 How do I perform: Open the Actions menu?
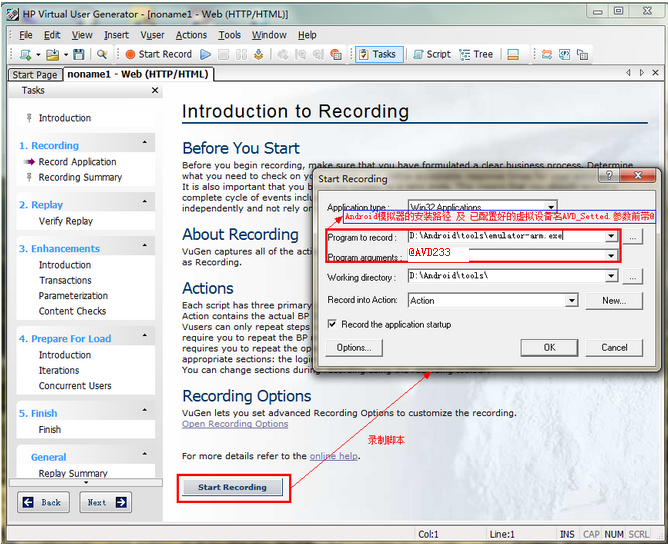click(x=191, y=35)
